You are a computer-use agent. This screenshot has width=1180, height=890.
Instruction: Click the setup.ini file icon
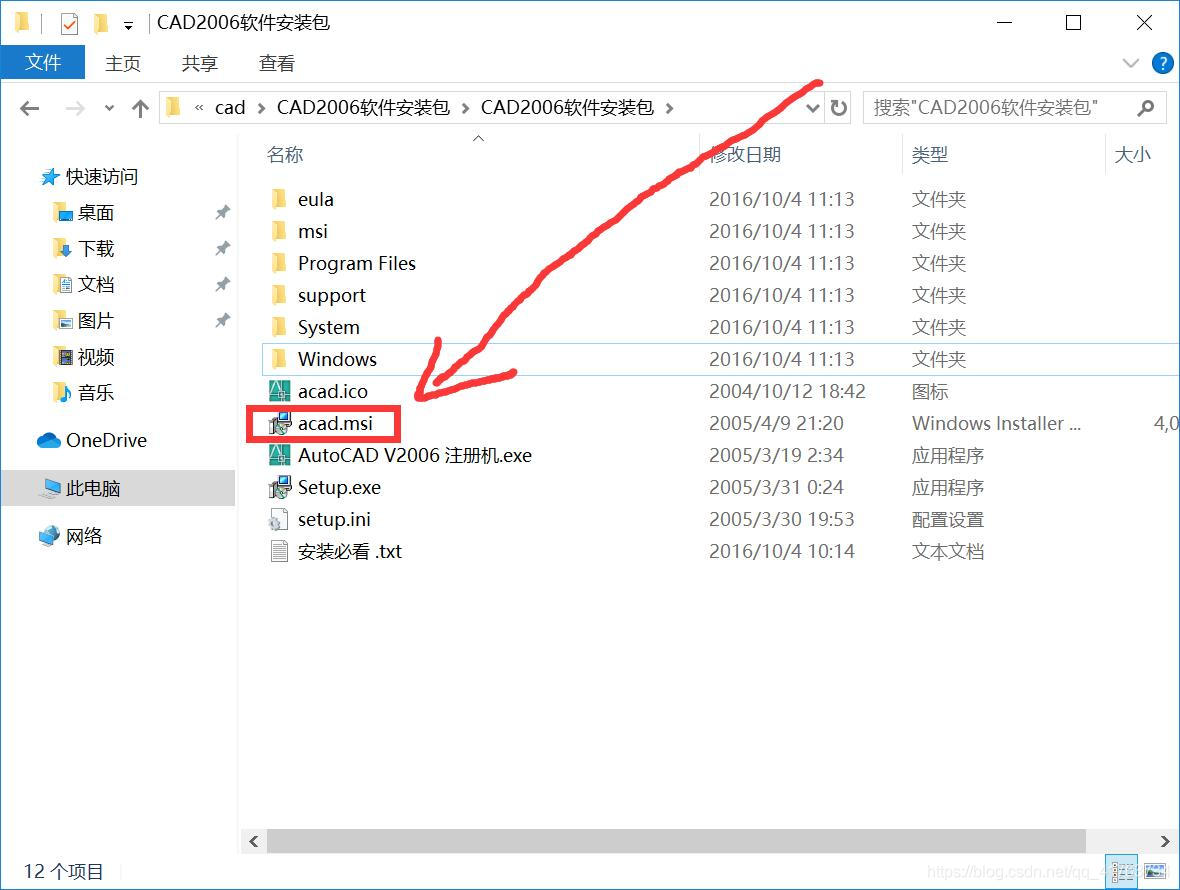(x=279, y=520)
